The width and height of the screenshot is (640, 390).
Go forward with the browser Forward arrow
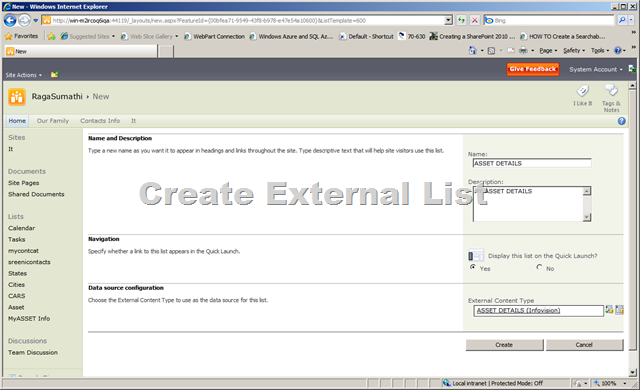point(24,20)
